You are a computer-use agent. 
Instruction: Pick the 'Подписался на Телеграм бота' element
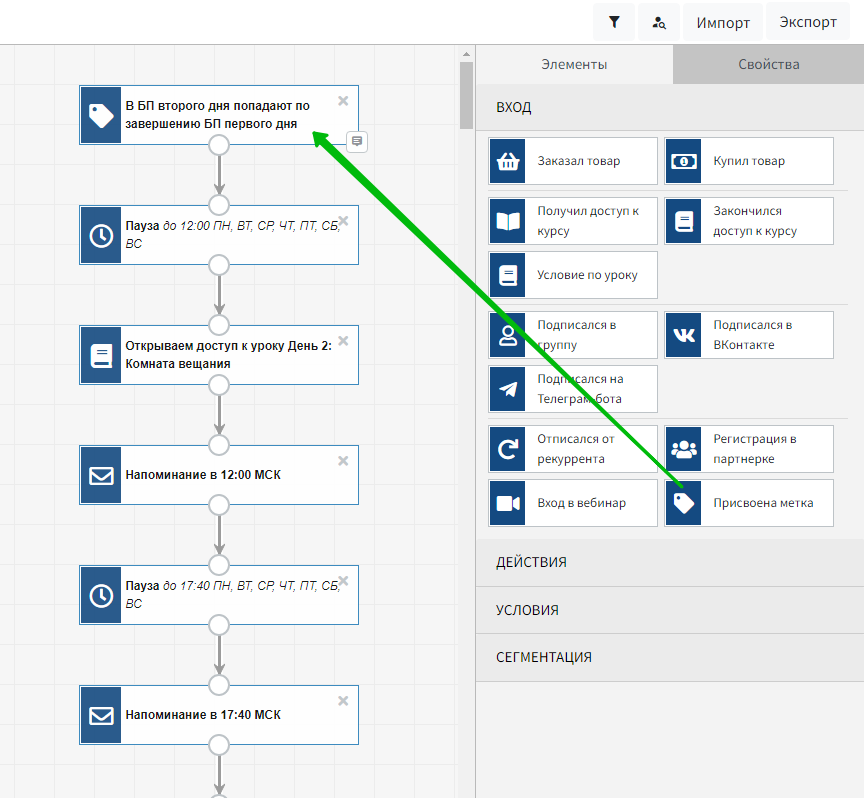573,389
